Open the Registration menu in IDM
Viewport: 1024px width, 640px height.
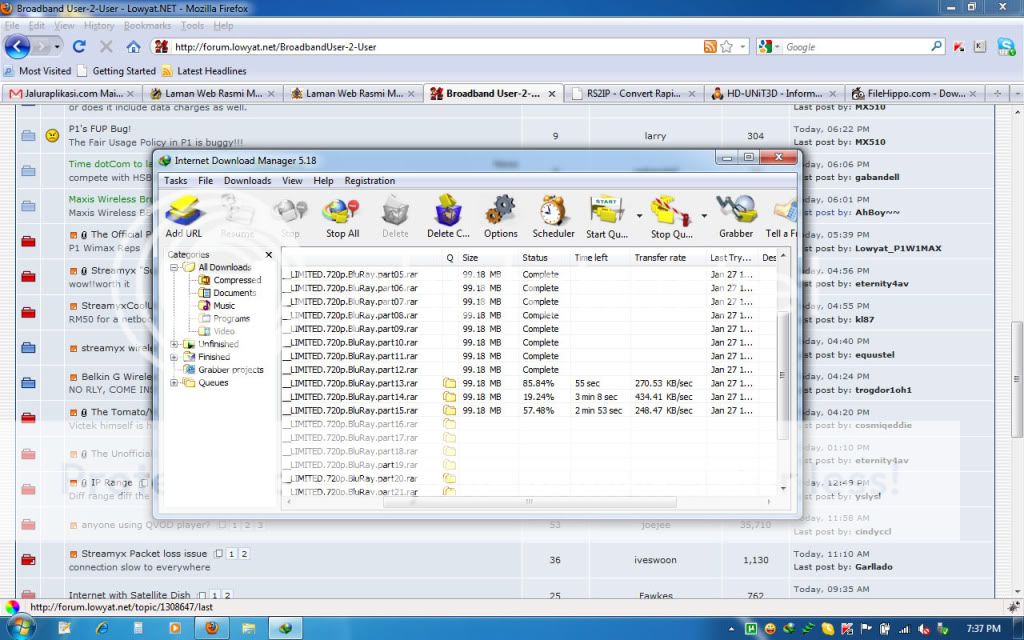point(369,181)
